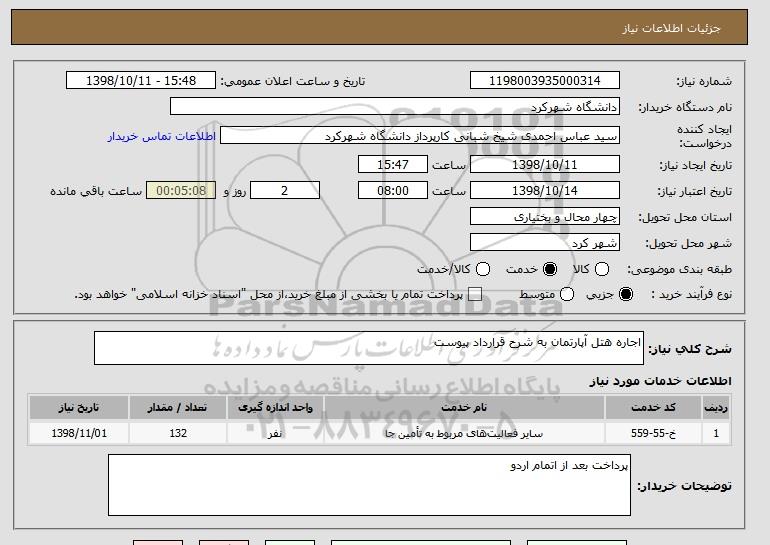Click the buyer notes text area
Screen dimensions: 770x545
369,485
